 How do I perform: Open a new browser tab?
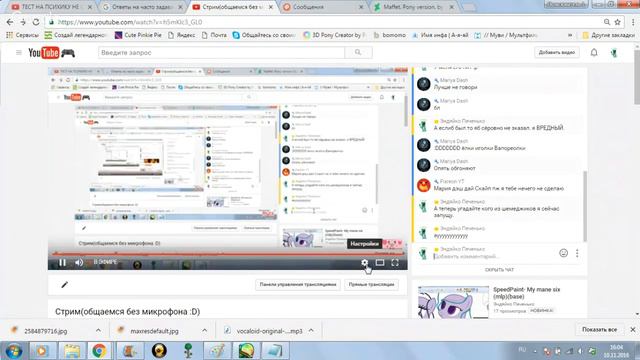pos(469,7)
